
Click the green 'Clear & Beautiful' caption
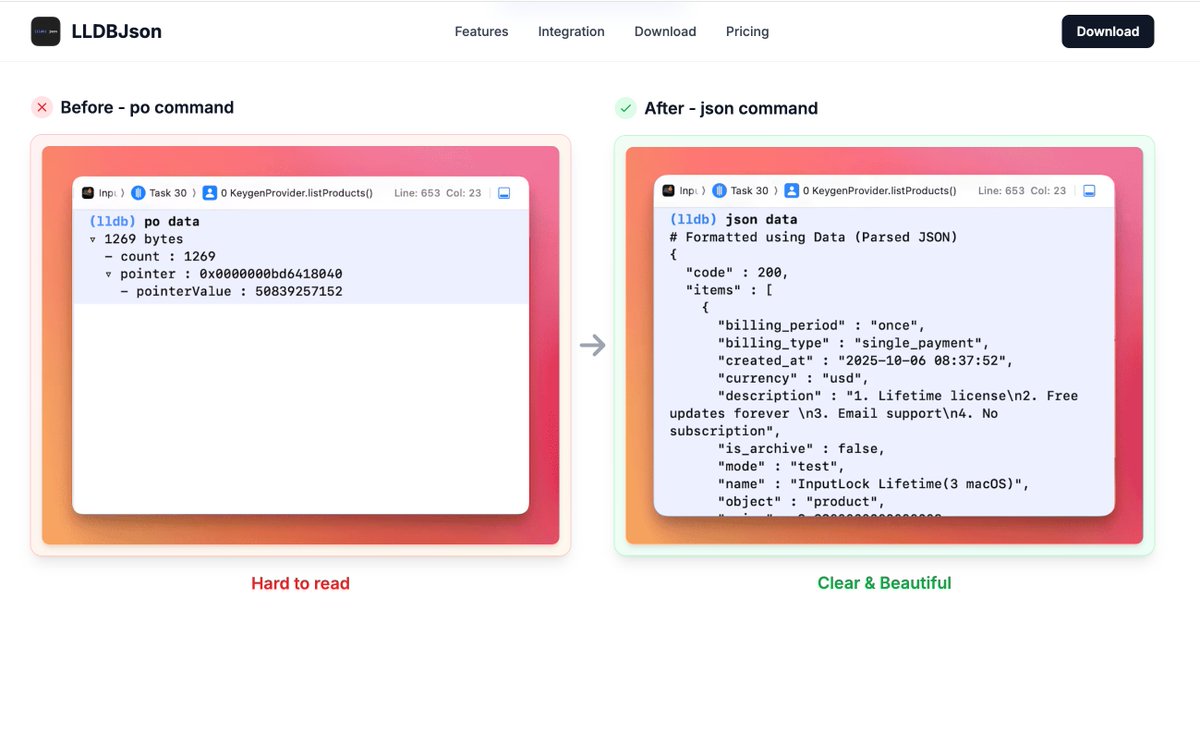click(884, 583)
